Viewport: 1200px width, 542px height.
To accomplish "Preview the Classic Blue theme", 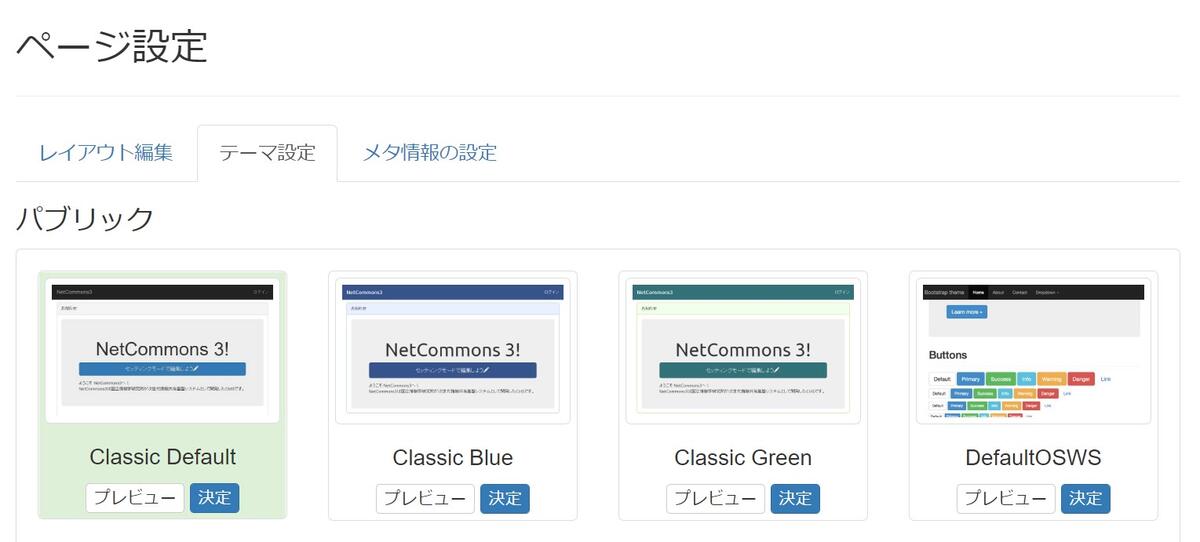I will (426, 498).
